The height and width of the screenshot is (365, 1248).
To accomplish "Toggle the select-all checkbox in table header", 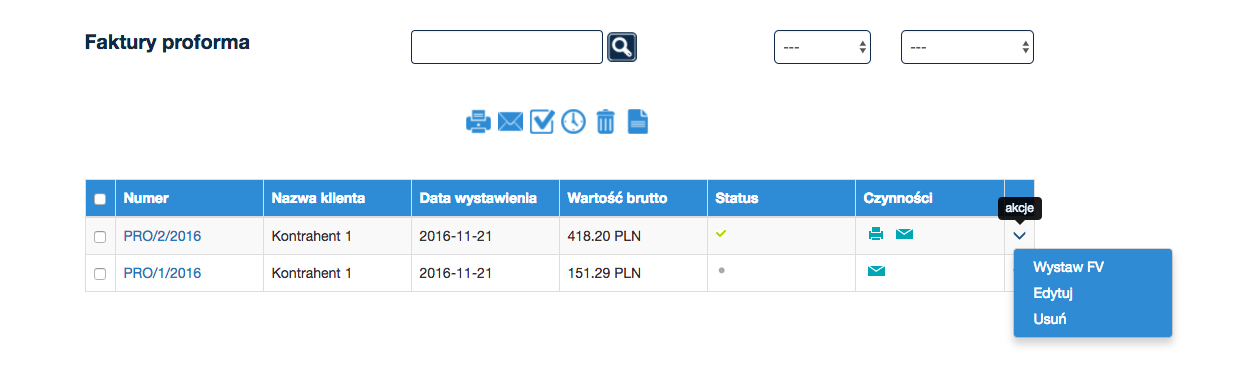I will pos(100,199).
